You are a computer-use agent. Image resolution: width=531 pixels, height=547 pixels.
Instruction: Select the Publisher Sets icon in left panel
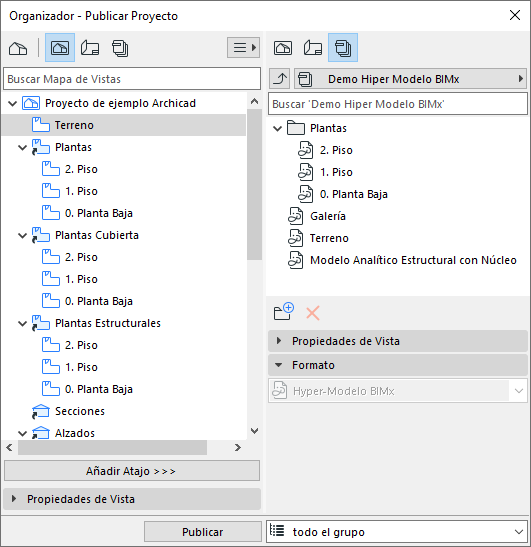point(120,48)
